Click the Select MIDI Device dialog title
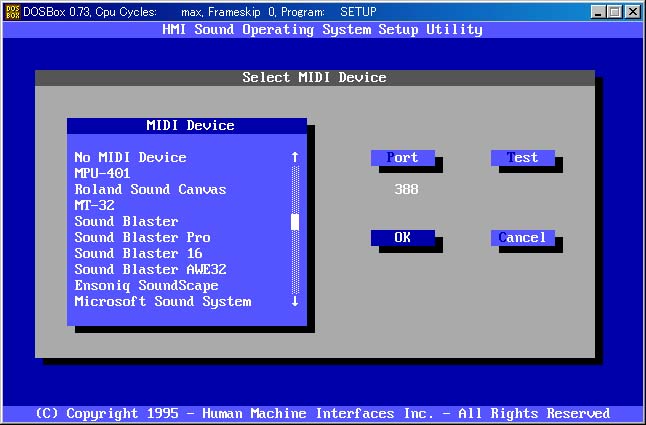The image size is (646, 425). [x=315, y=77]
